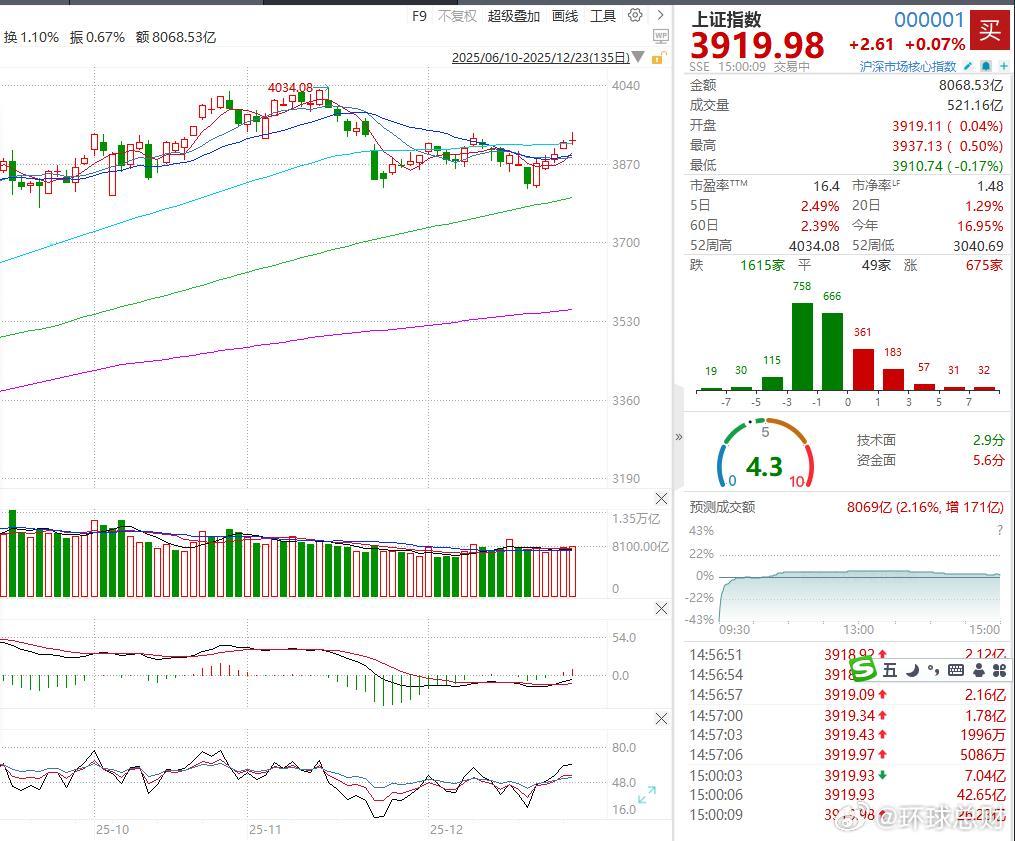Click the plus add-to-watchlist icon
1015x841 pixels.
(x=1003, y=66)
